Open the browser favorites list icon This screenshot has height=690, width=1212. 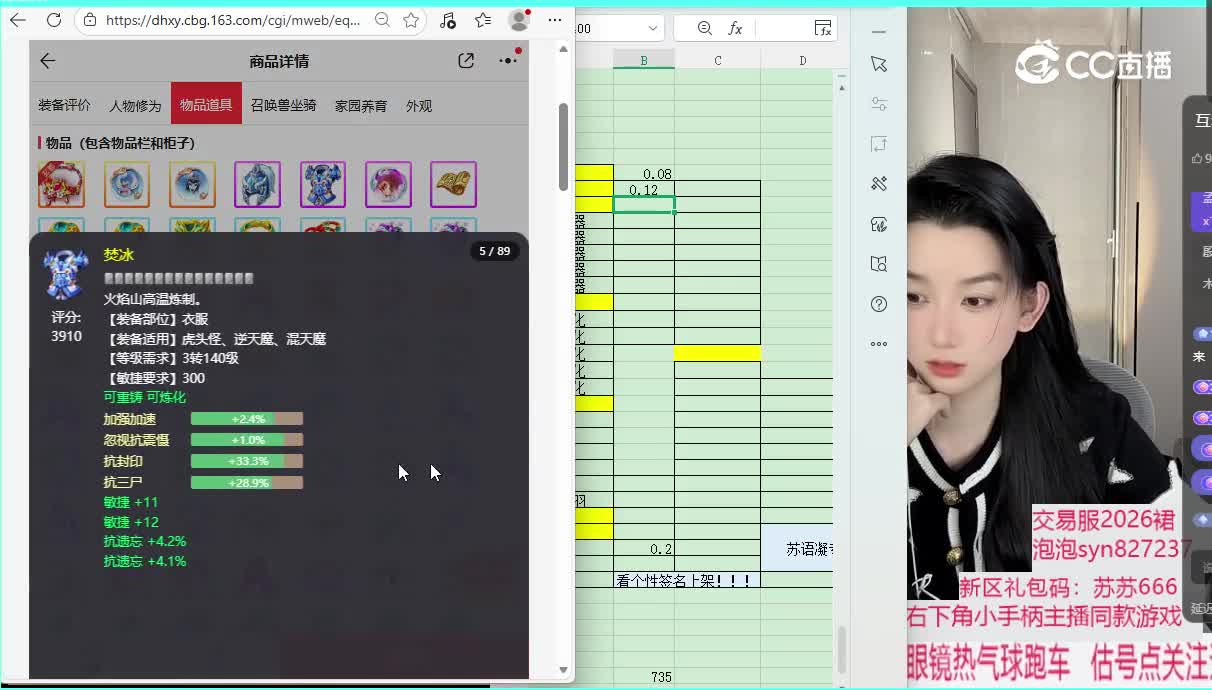tap(483, 20)
